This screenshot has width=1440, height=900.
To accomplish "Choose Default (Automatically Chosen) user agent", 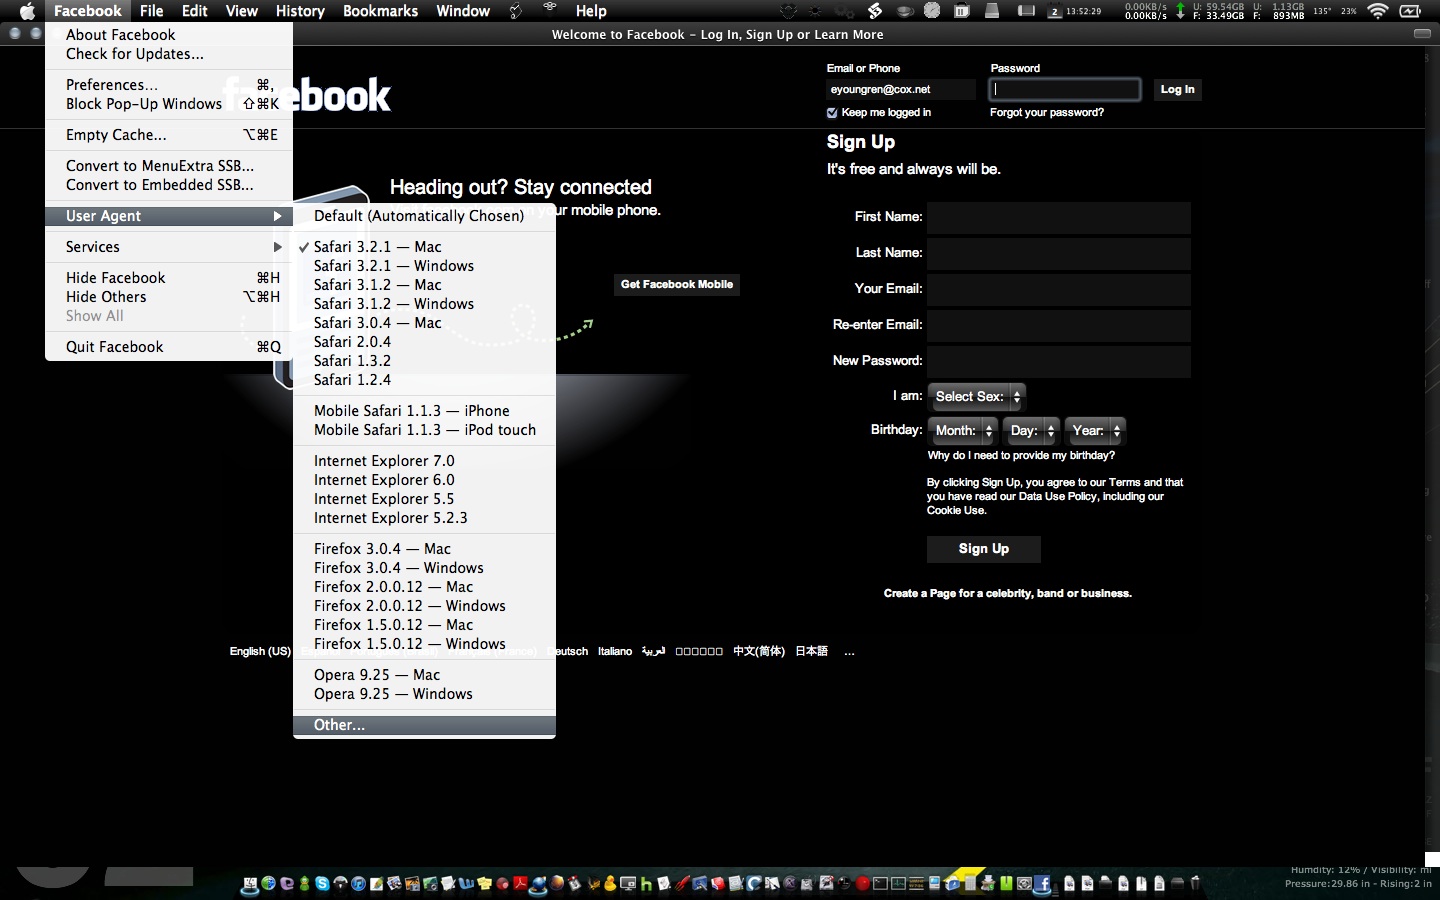I will (424, 216).
